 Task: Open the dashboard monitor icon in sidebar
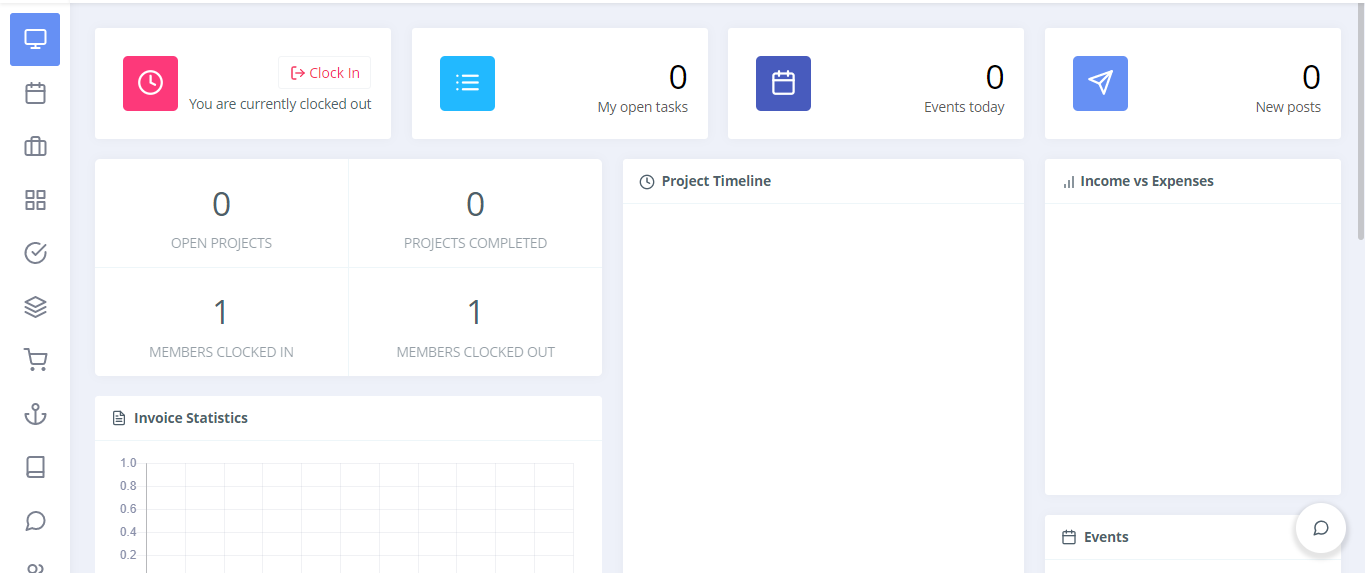pyautogui.click(x=35, y=40)
